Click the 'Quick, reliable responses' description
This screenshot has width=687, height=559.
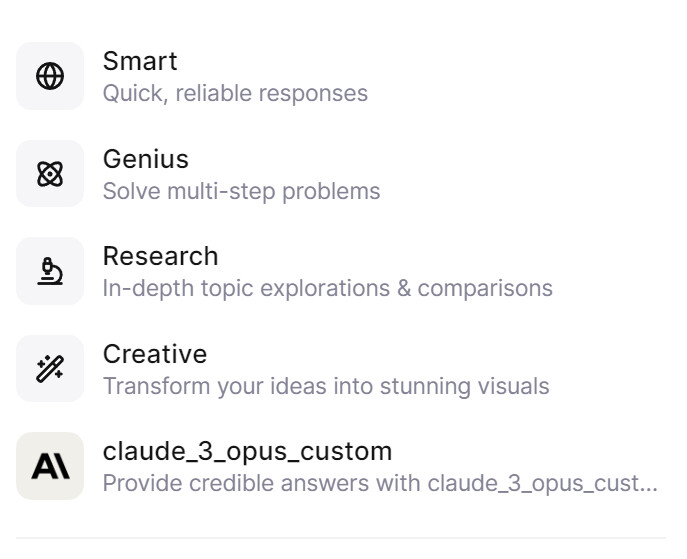pos(235,94)
